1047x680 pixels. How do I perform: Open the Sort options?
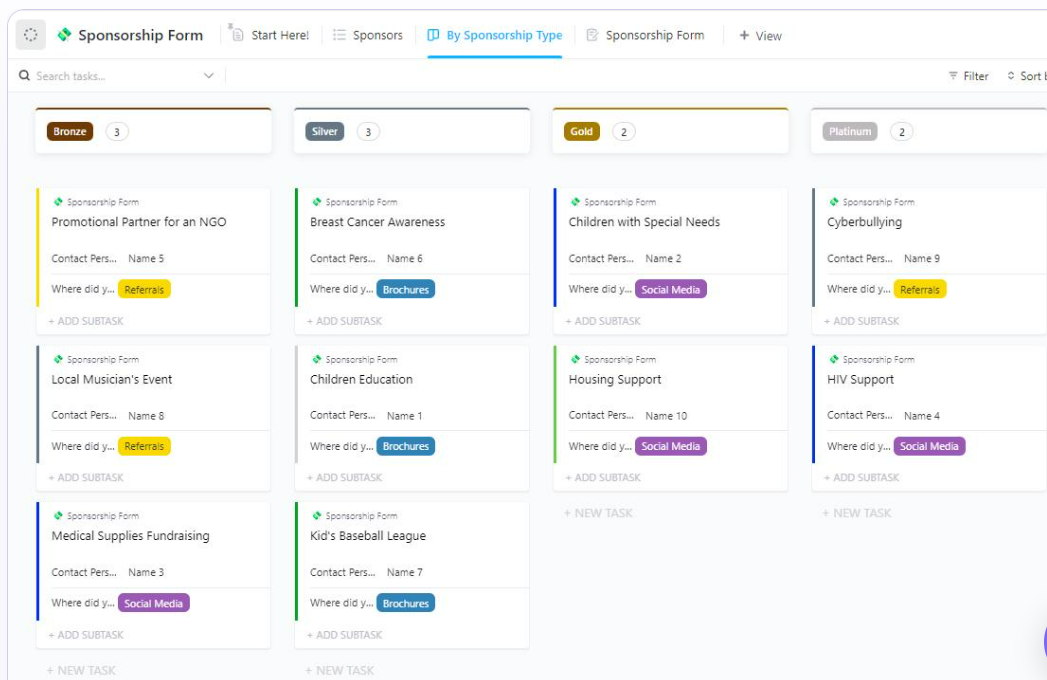pyautogui.click(x=1026, y=76)
